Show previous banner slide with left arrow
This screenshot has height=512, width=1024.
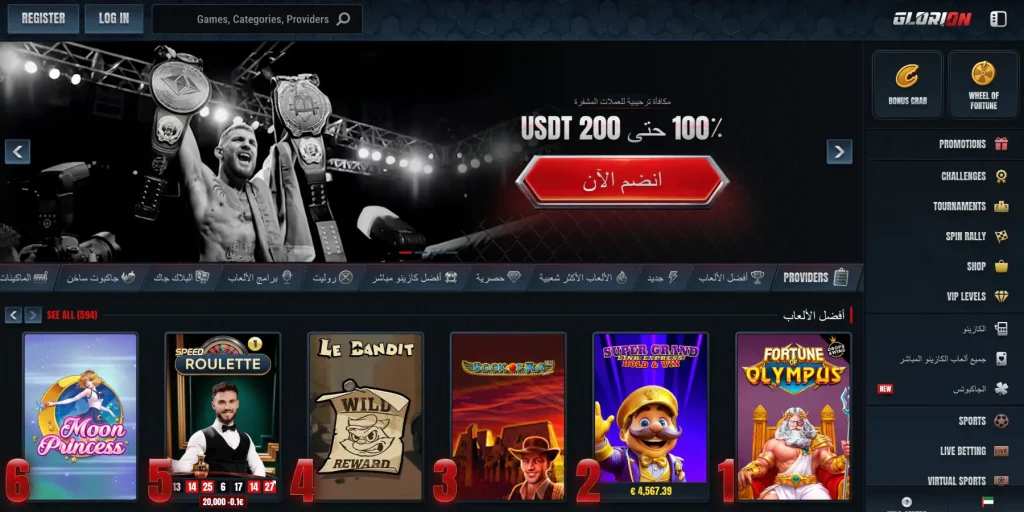tap(18, 152)
